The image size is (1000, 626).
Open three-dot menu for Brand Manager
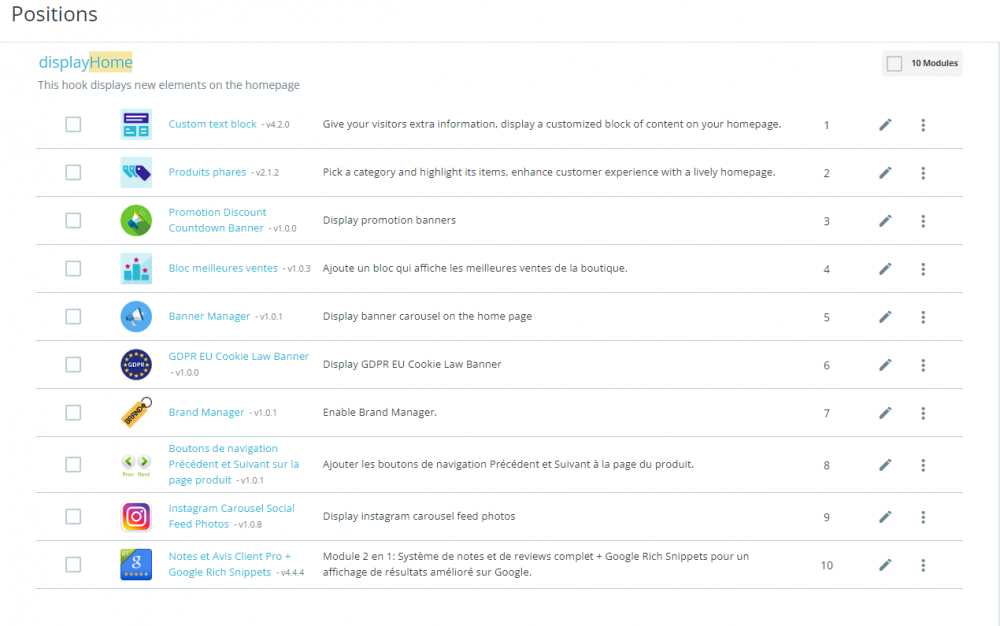(x=923, y=413)
